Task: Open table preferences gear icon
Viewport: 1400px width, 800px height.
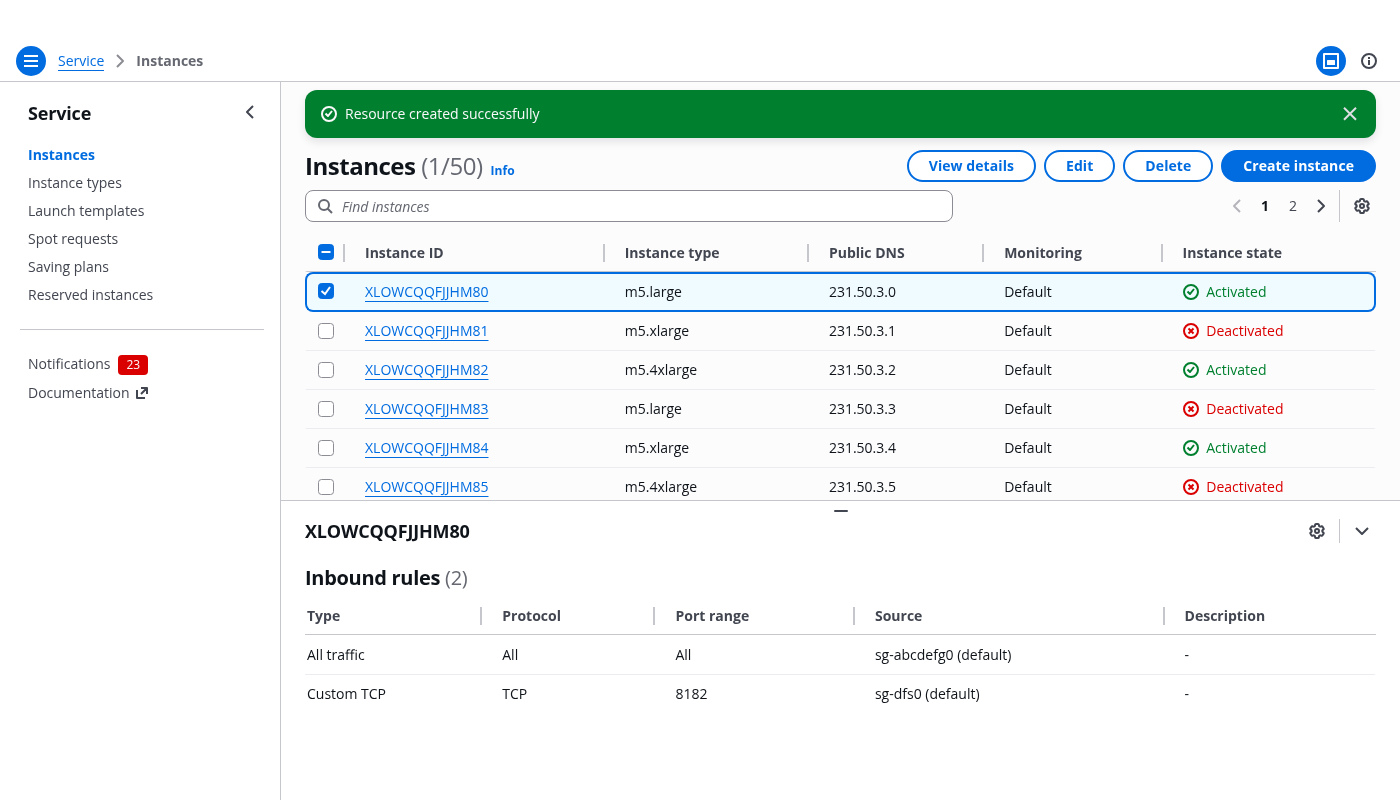Action: pos(1361,206)
